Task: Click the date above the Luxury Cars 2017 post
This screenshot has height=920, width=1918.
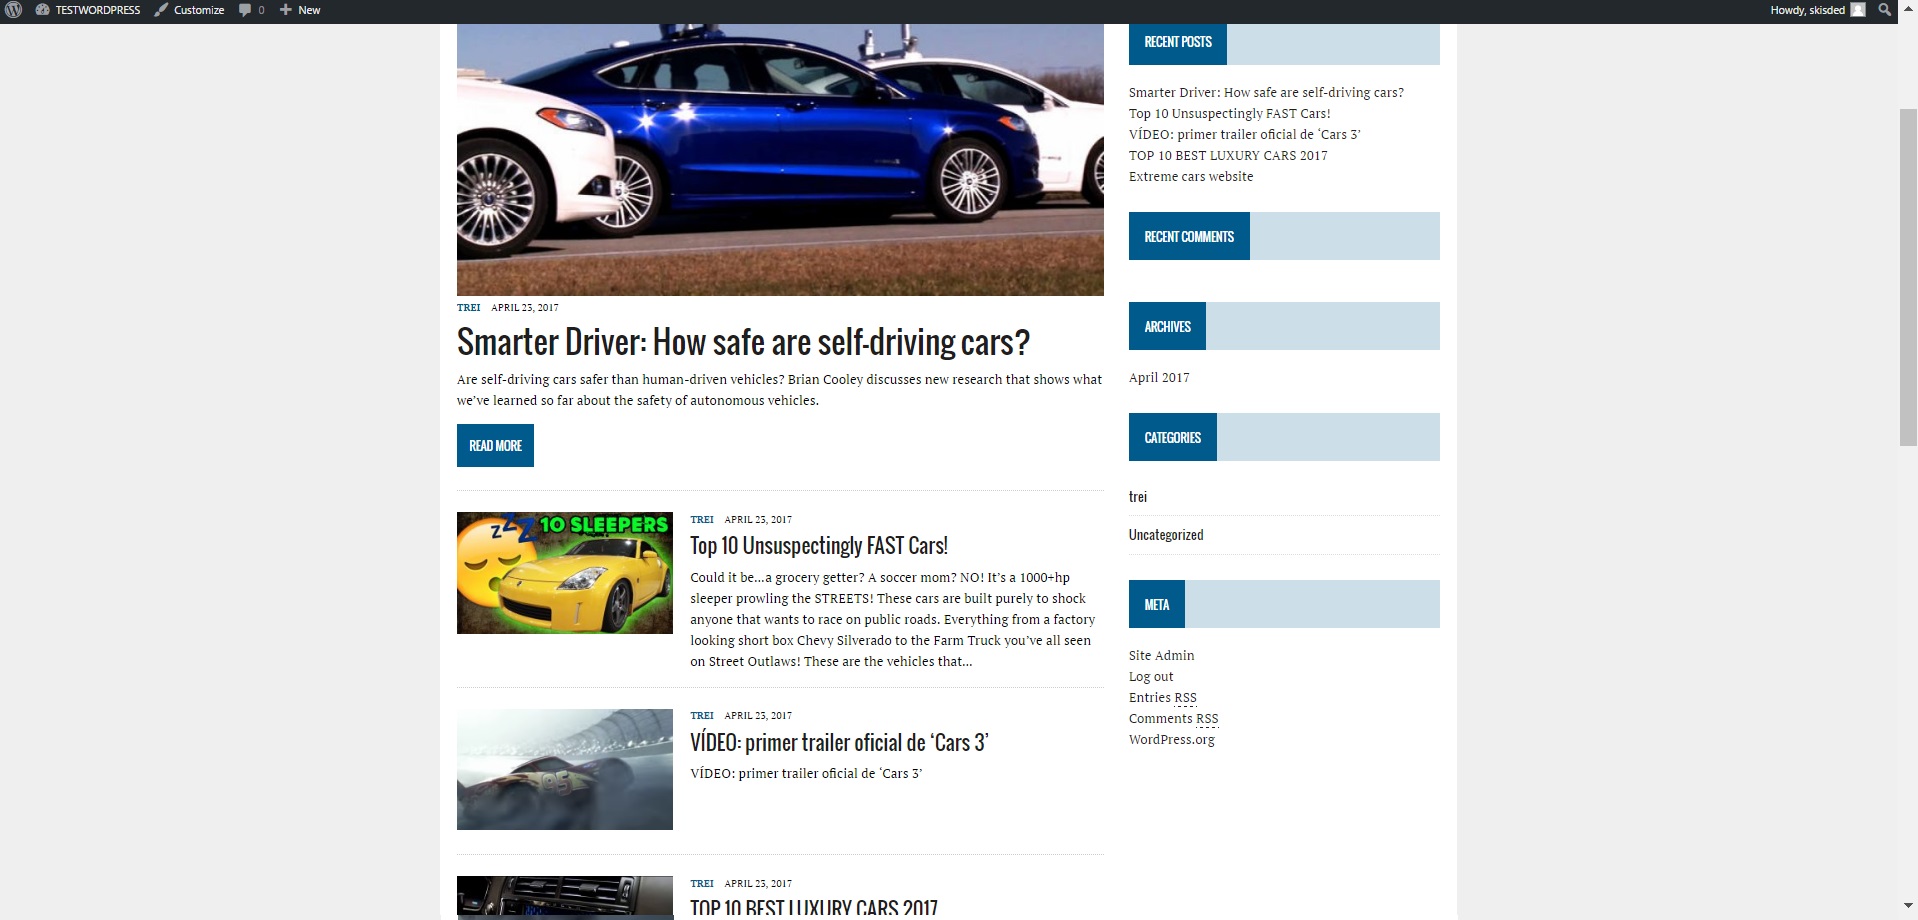Action: point(758,884)
